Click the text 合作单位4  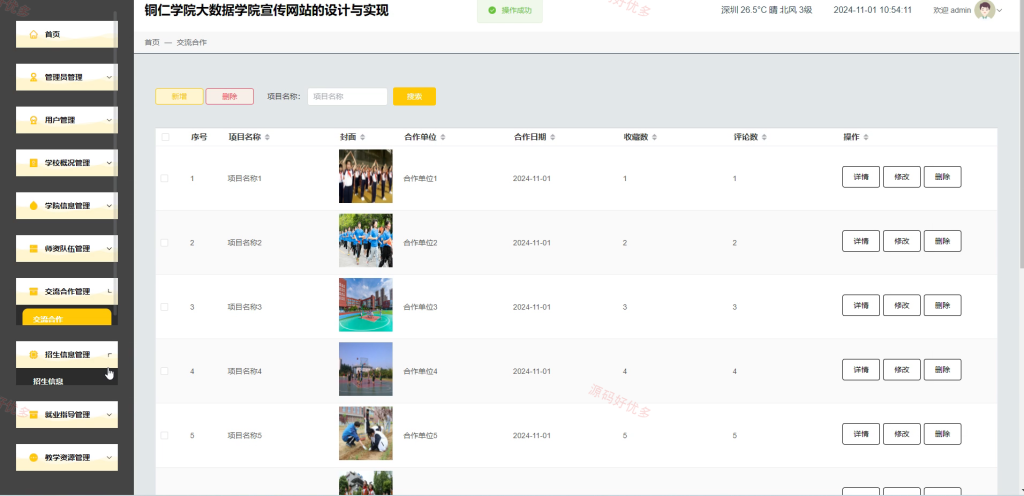click(421, 371)
